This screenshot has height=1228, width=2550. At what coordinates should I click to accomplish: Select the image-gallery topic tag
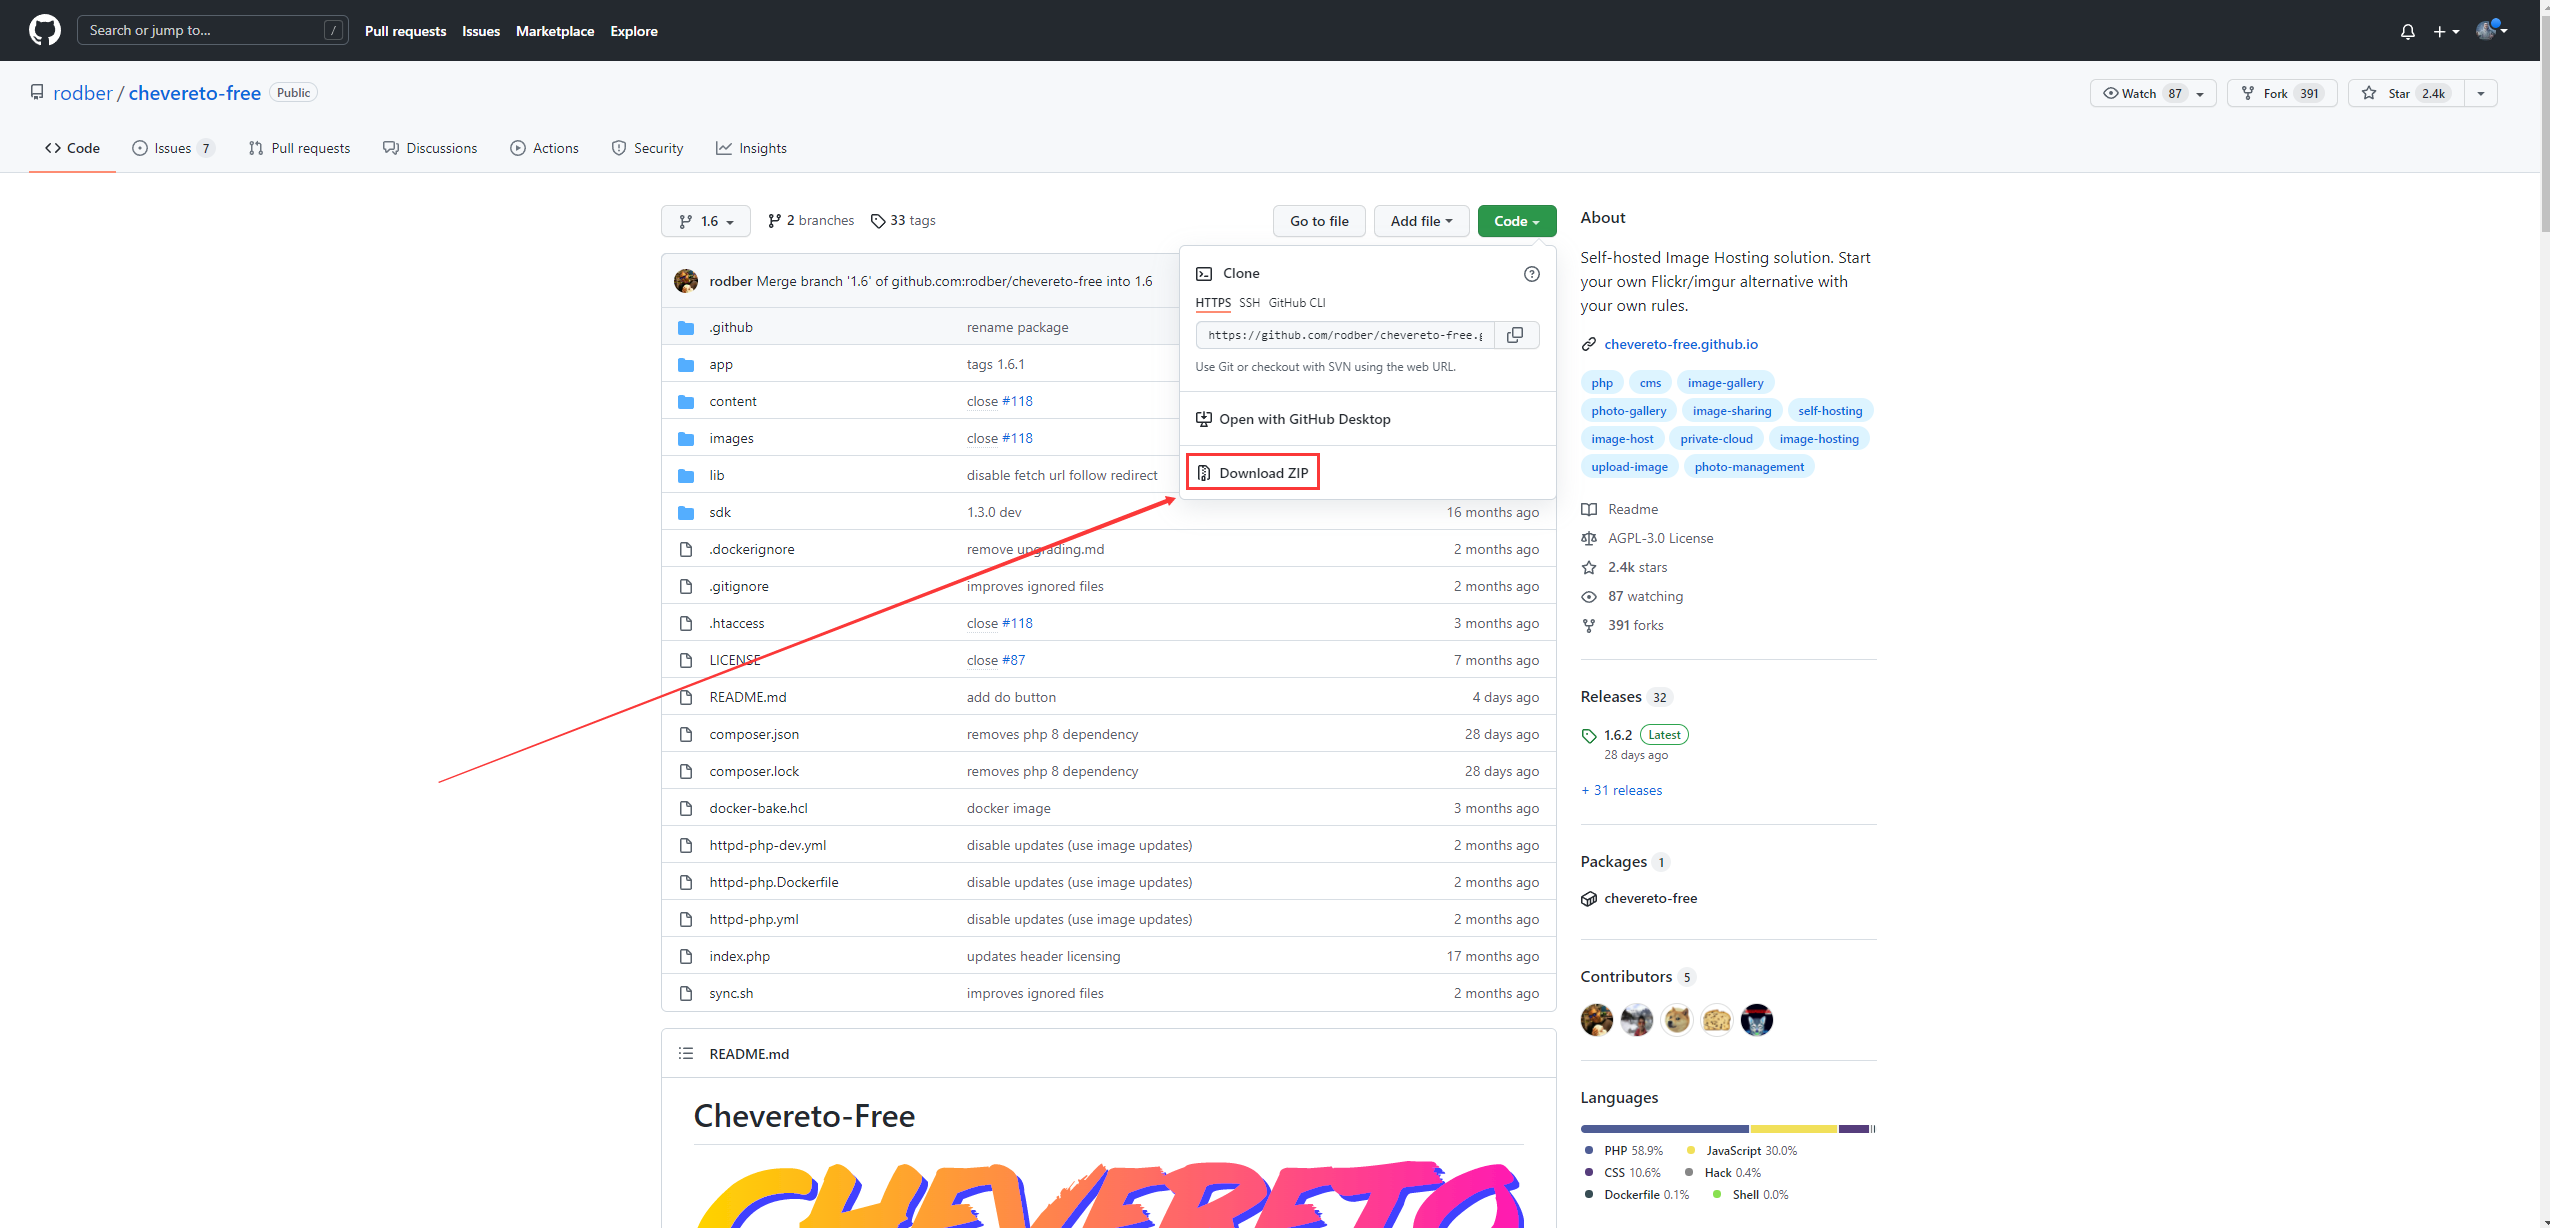tap(1726, 383)
